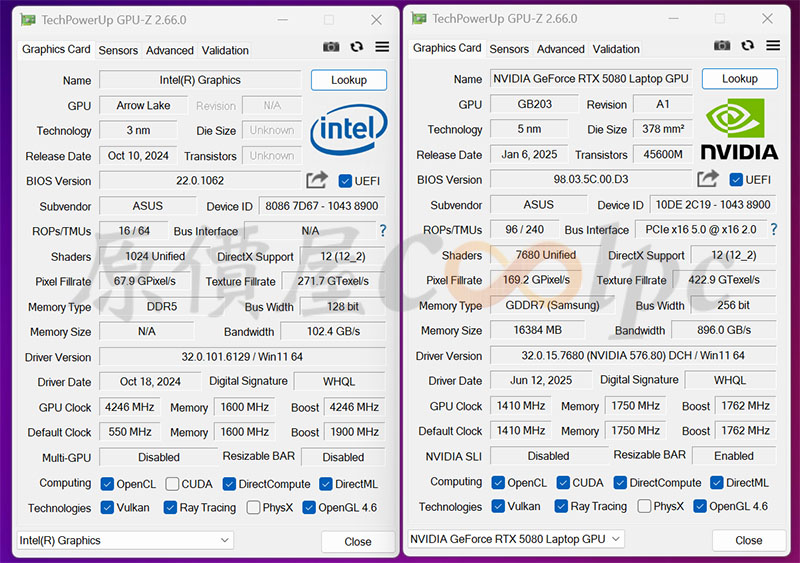The height and width of the screenshot is (563, 800).
Task: Select Graphics Card tab in Intel window
Action: tap(56, 50)
